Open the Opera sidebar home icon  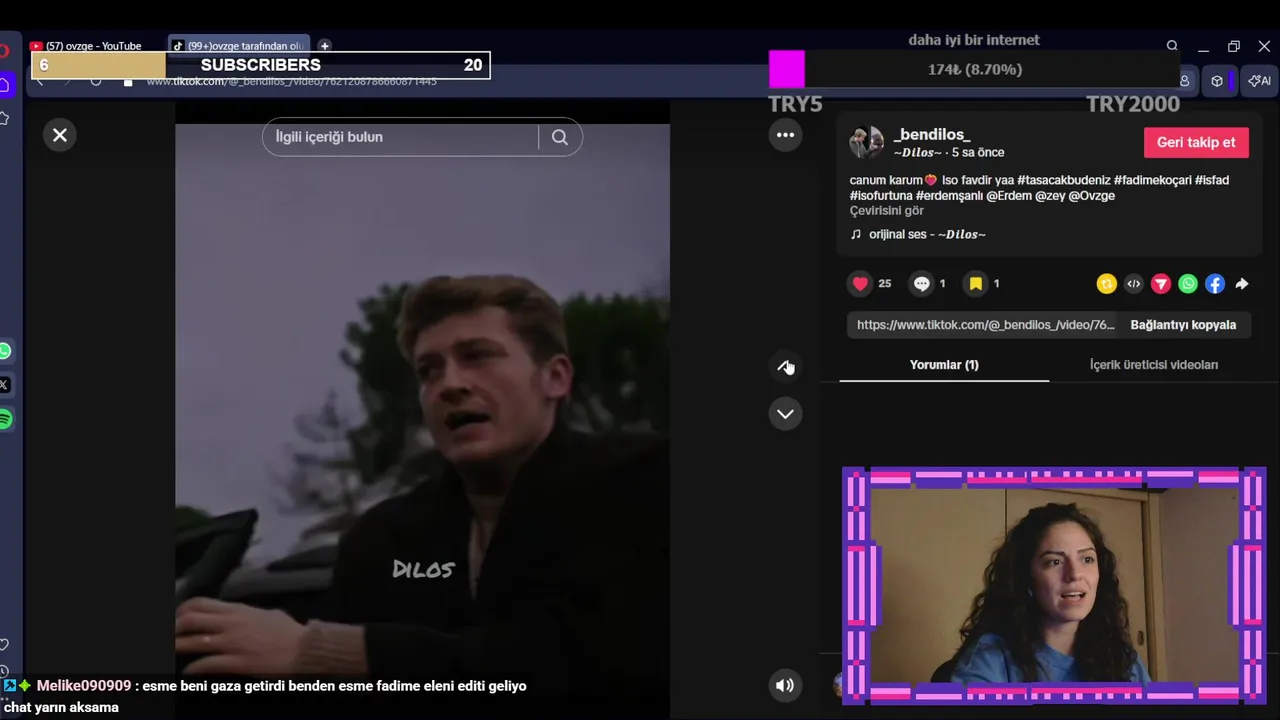(5, 84)
